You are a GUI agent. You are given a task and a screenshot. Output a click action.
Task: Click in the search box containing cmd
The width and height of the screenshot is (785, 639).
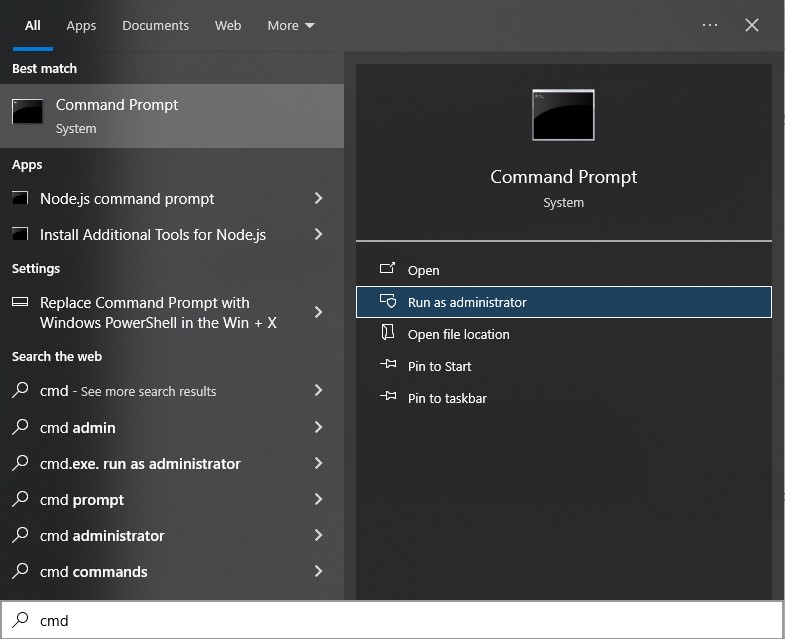coord(392,620)
